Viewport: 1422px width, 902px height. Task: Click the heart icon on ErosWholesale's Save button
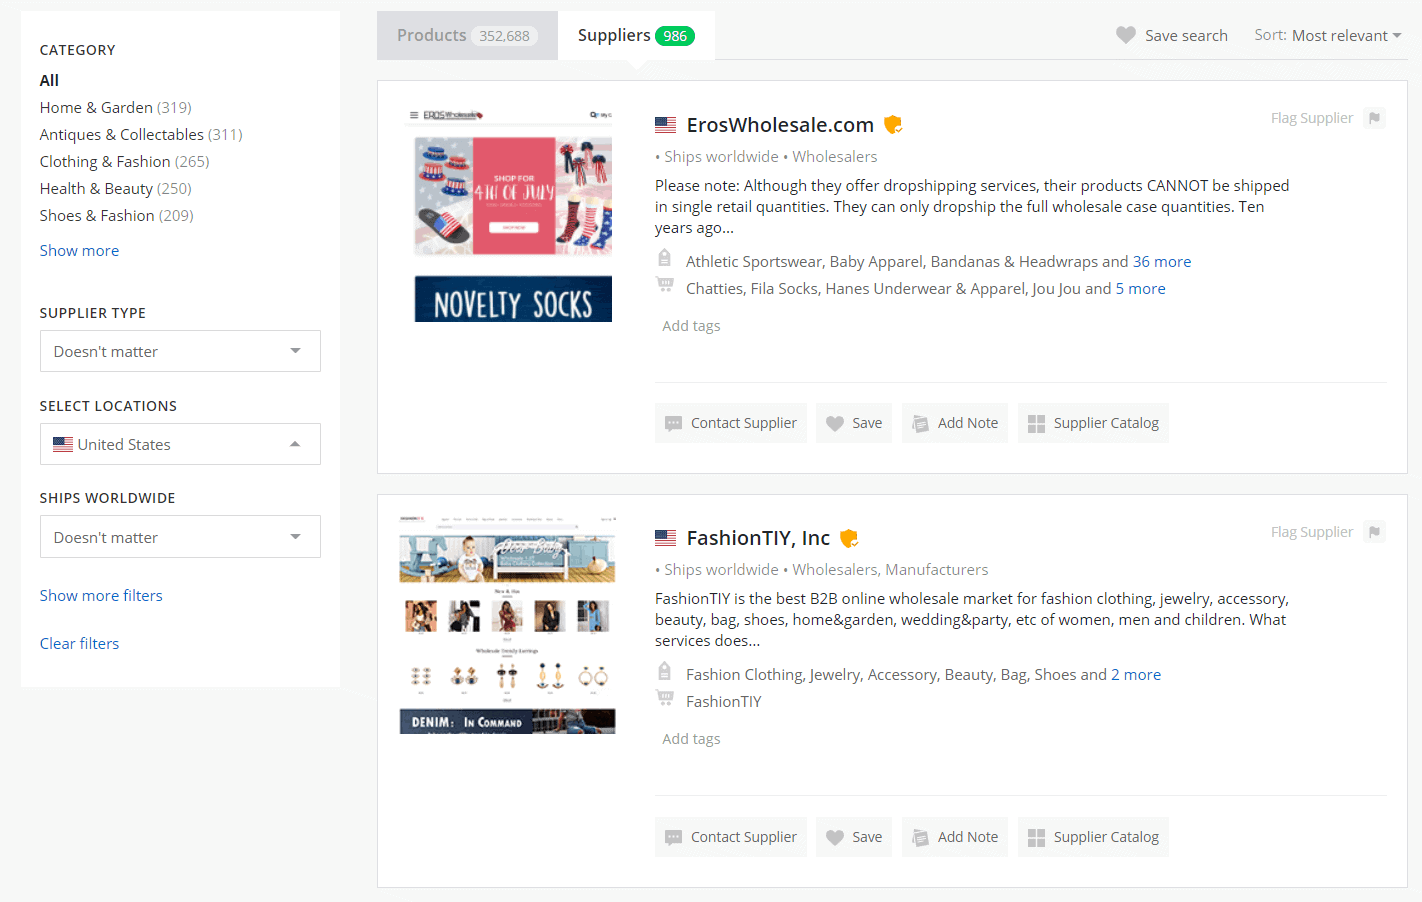(x=836, y=423)
